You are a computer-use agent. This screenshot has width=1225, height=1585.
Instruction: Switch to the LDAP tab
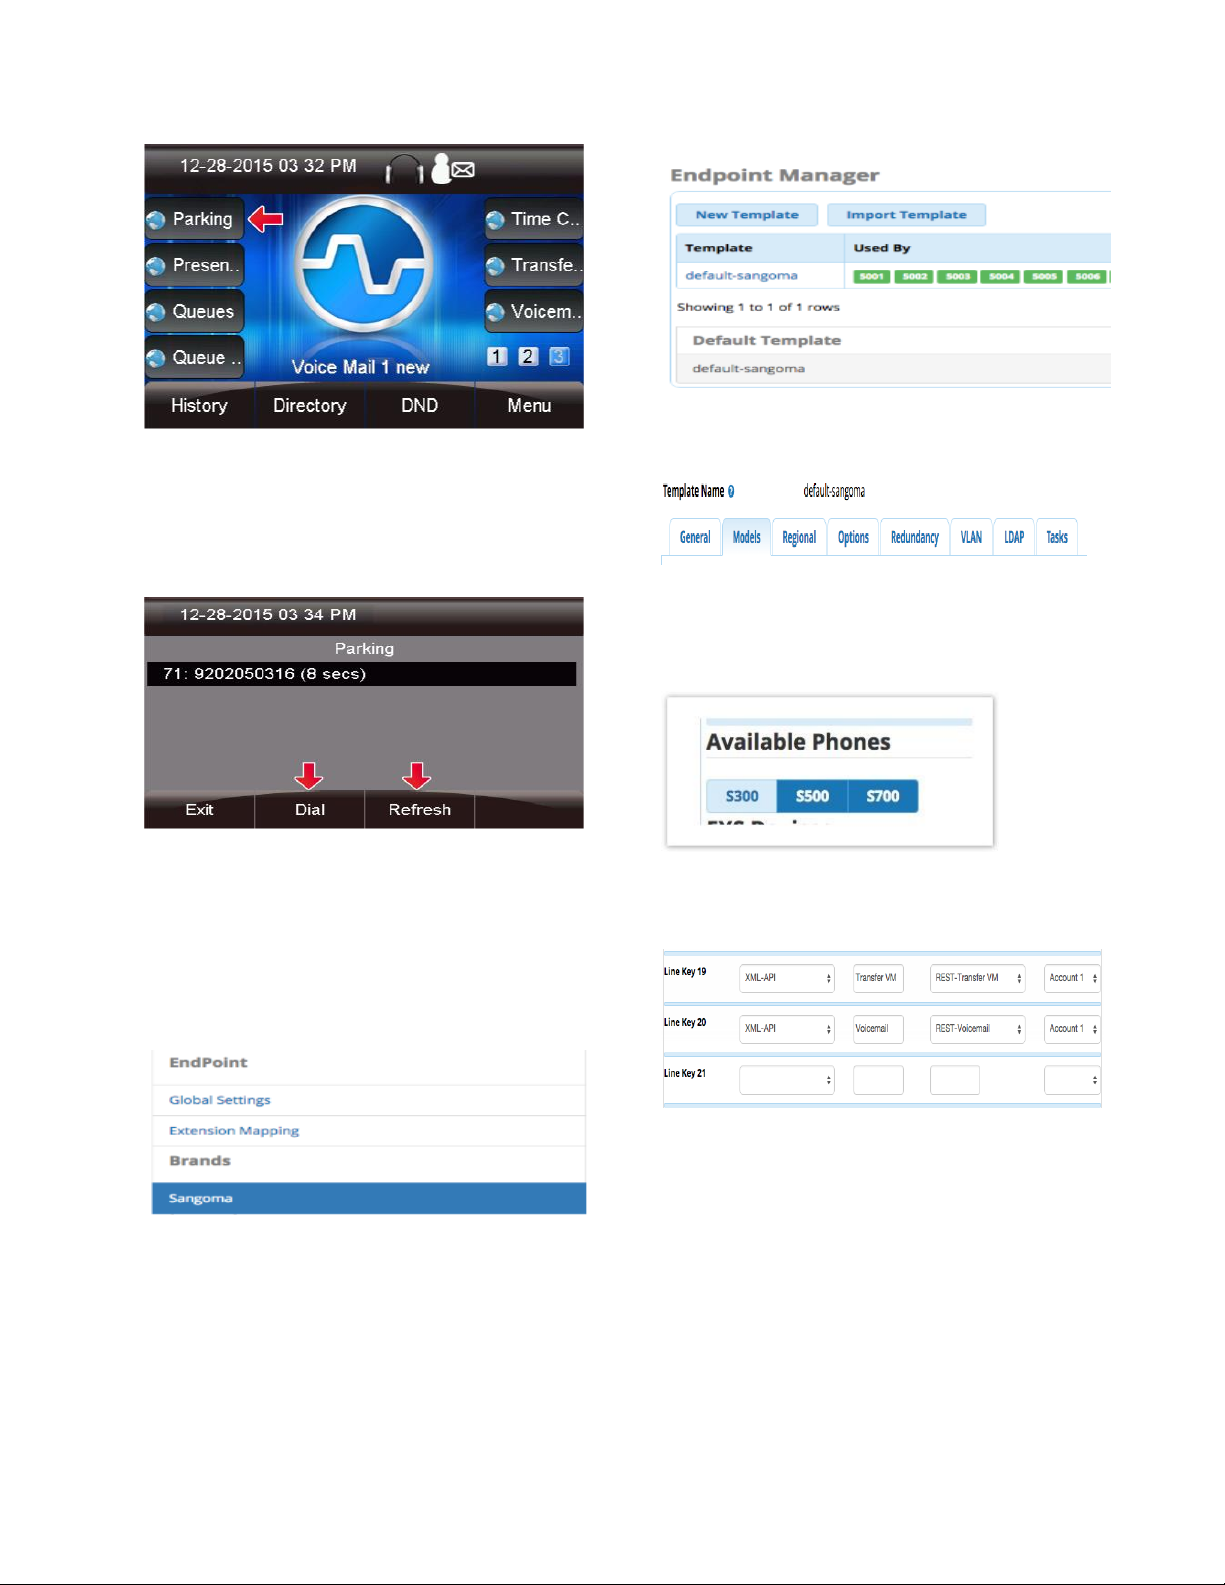[1014, 538]
